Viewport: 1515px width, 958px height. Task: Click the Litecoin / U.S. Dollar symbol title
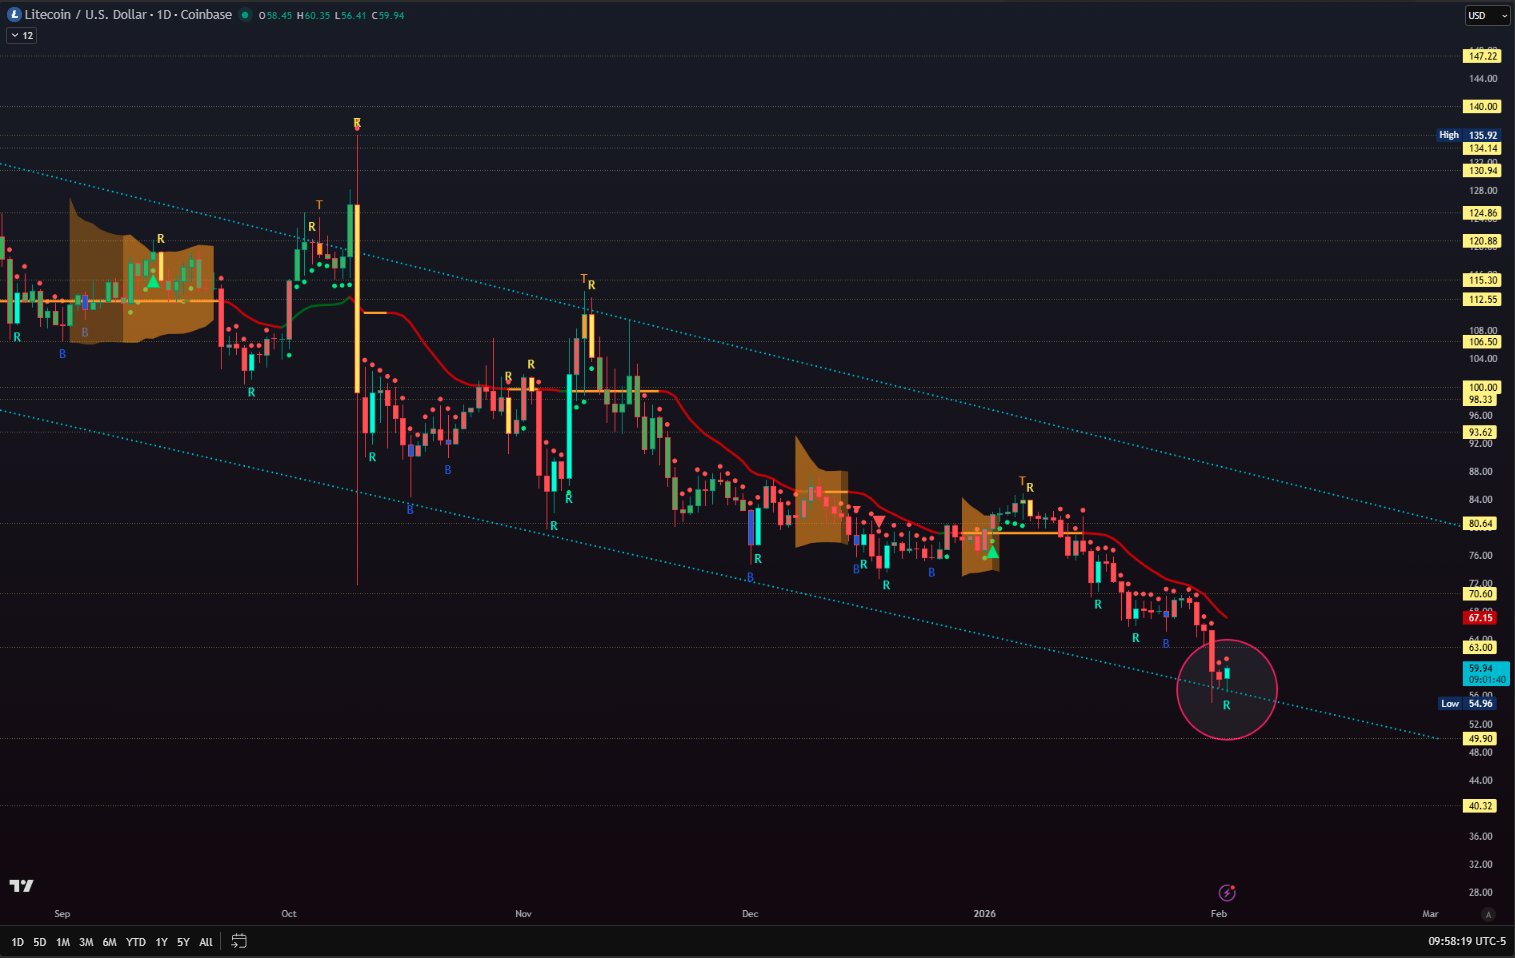128,15
